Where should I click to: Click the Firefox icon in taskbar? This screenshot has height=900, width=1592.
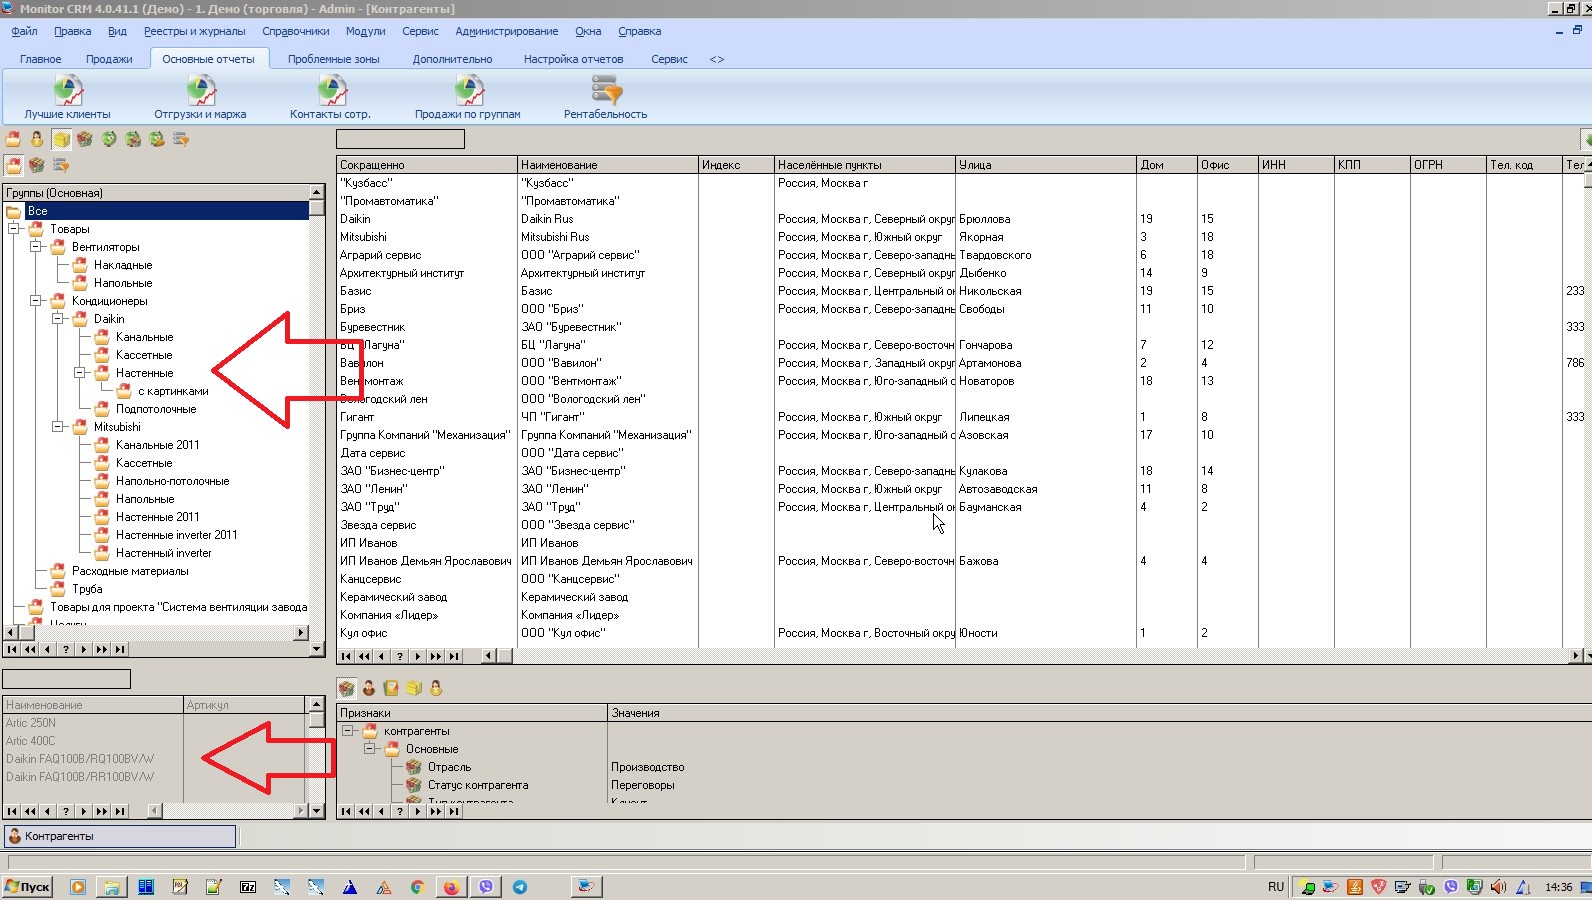pyautogui.click(x=451, y=887)
